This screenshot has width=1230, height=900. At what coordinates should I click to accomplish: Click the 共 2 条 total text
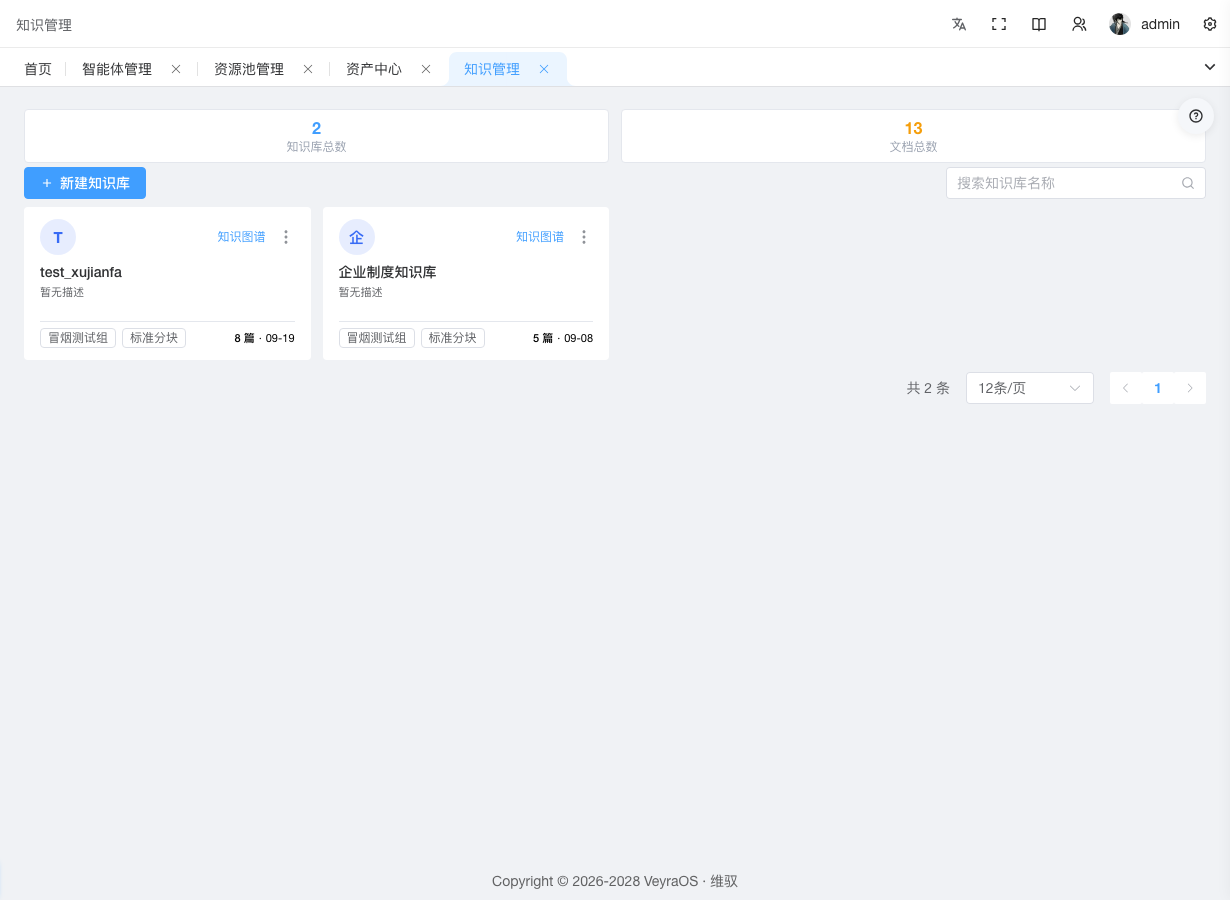(928, 388)
